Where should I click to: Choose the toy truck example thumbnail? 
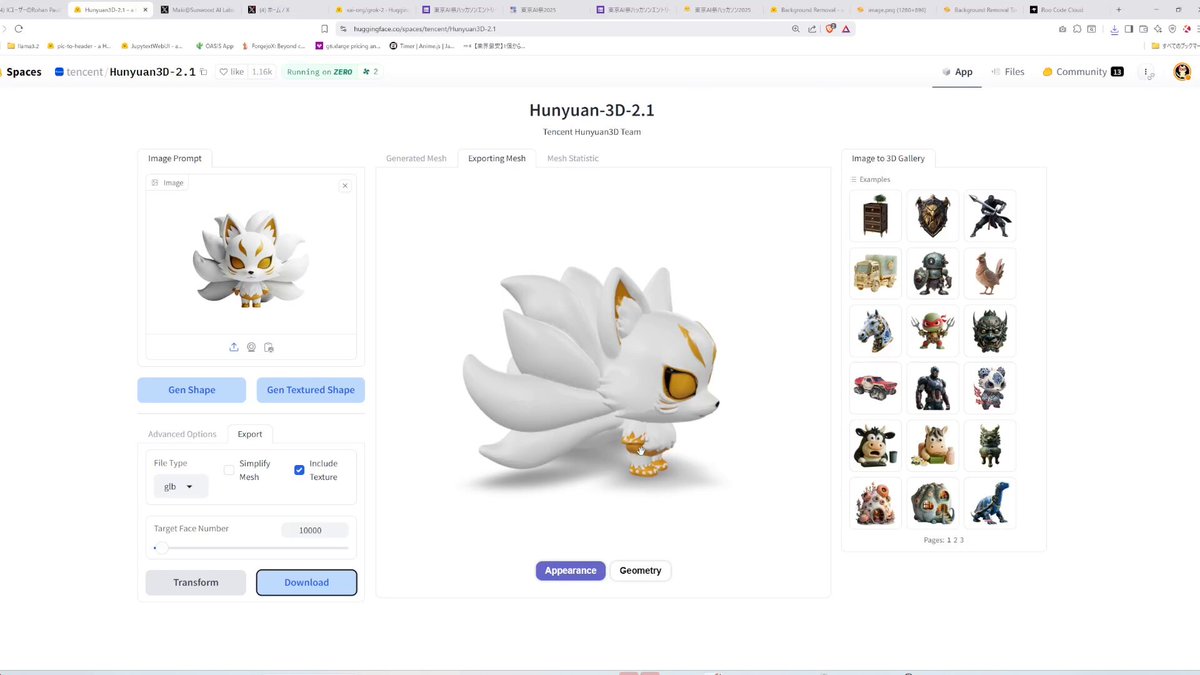[875, 273]
